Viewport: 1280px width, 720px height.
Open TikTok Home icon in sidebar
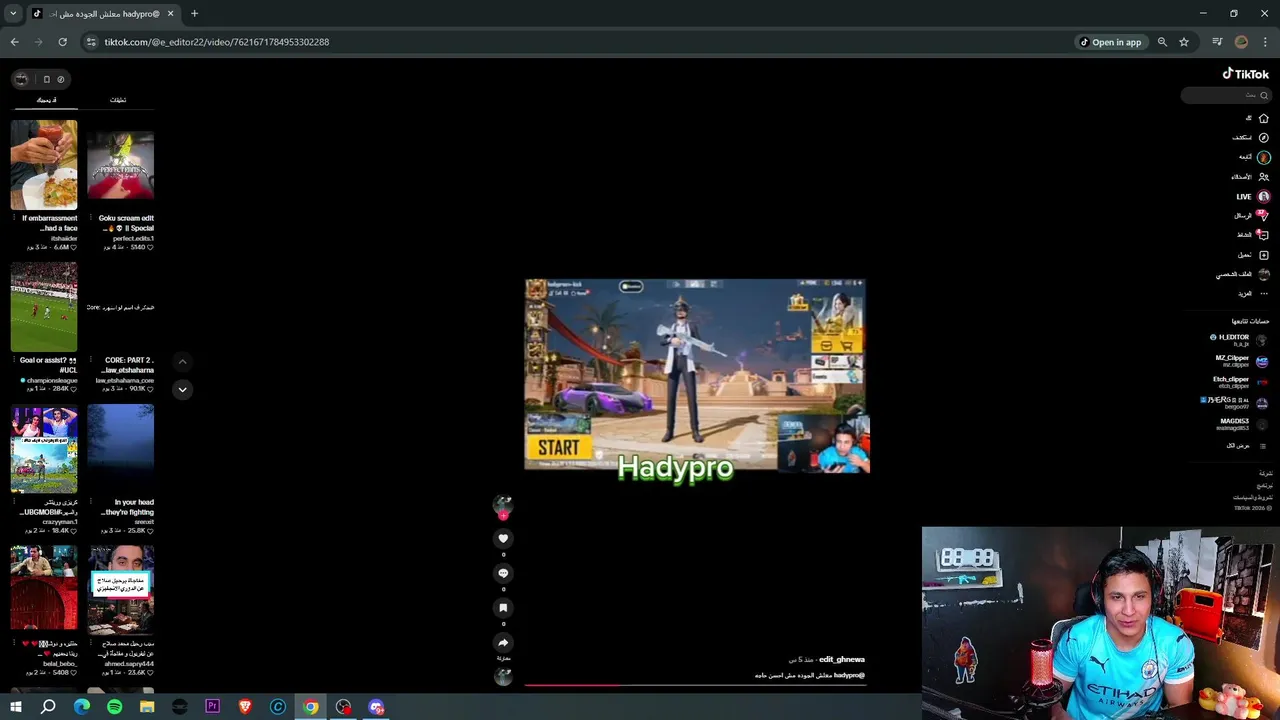pyautogui.click(x=1263, y=118)
